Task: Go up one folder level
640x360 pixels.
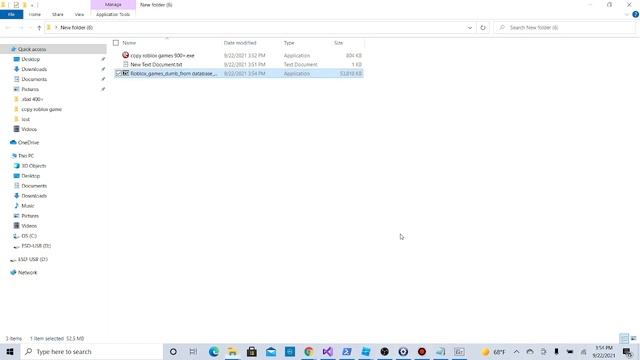Action: 39,28
